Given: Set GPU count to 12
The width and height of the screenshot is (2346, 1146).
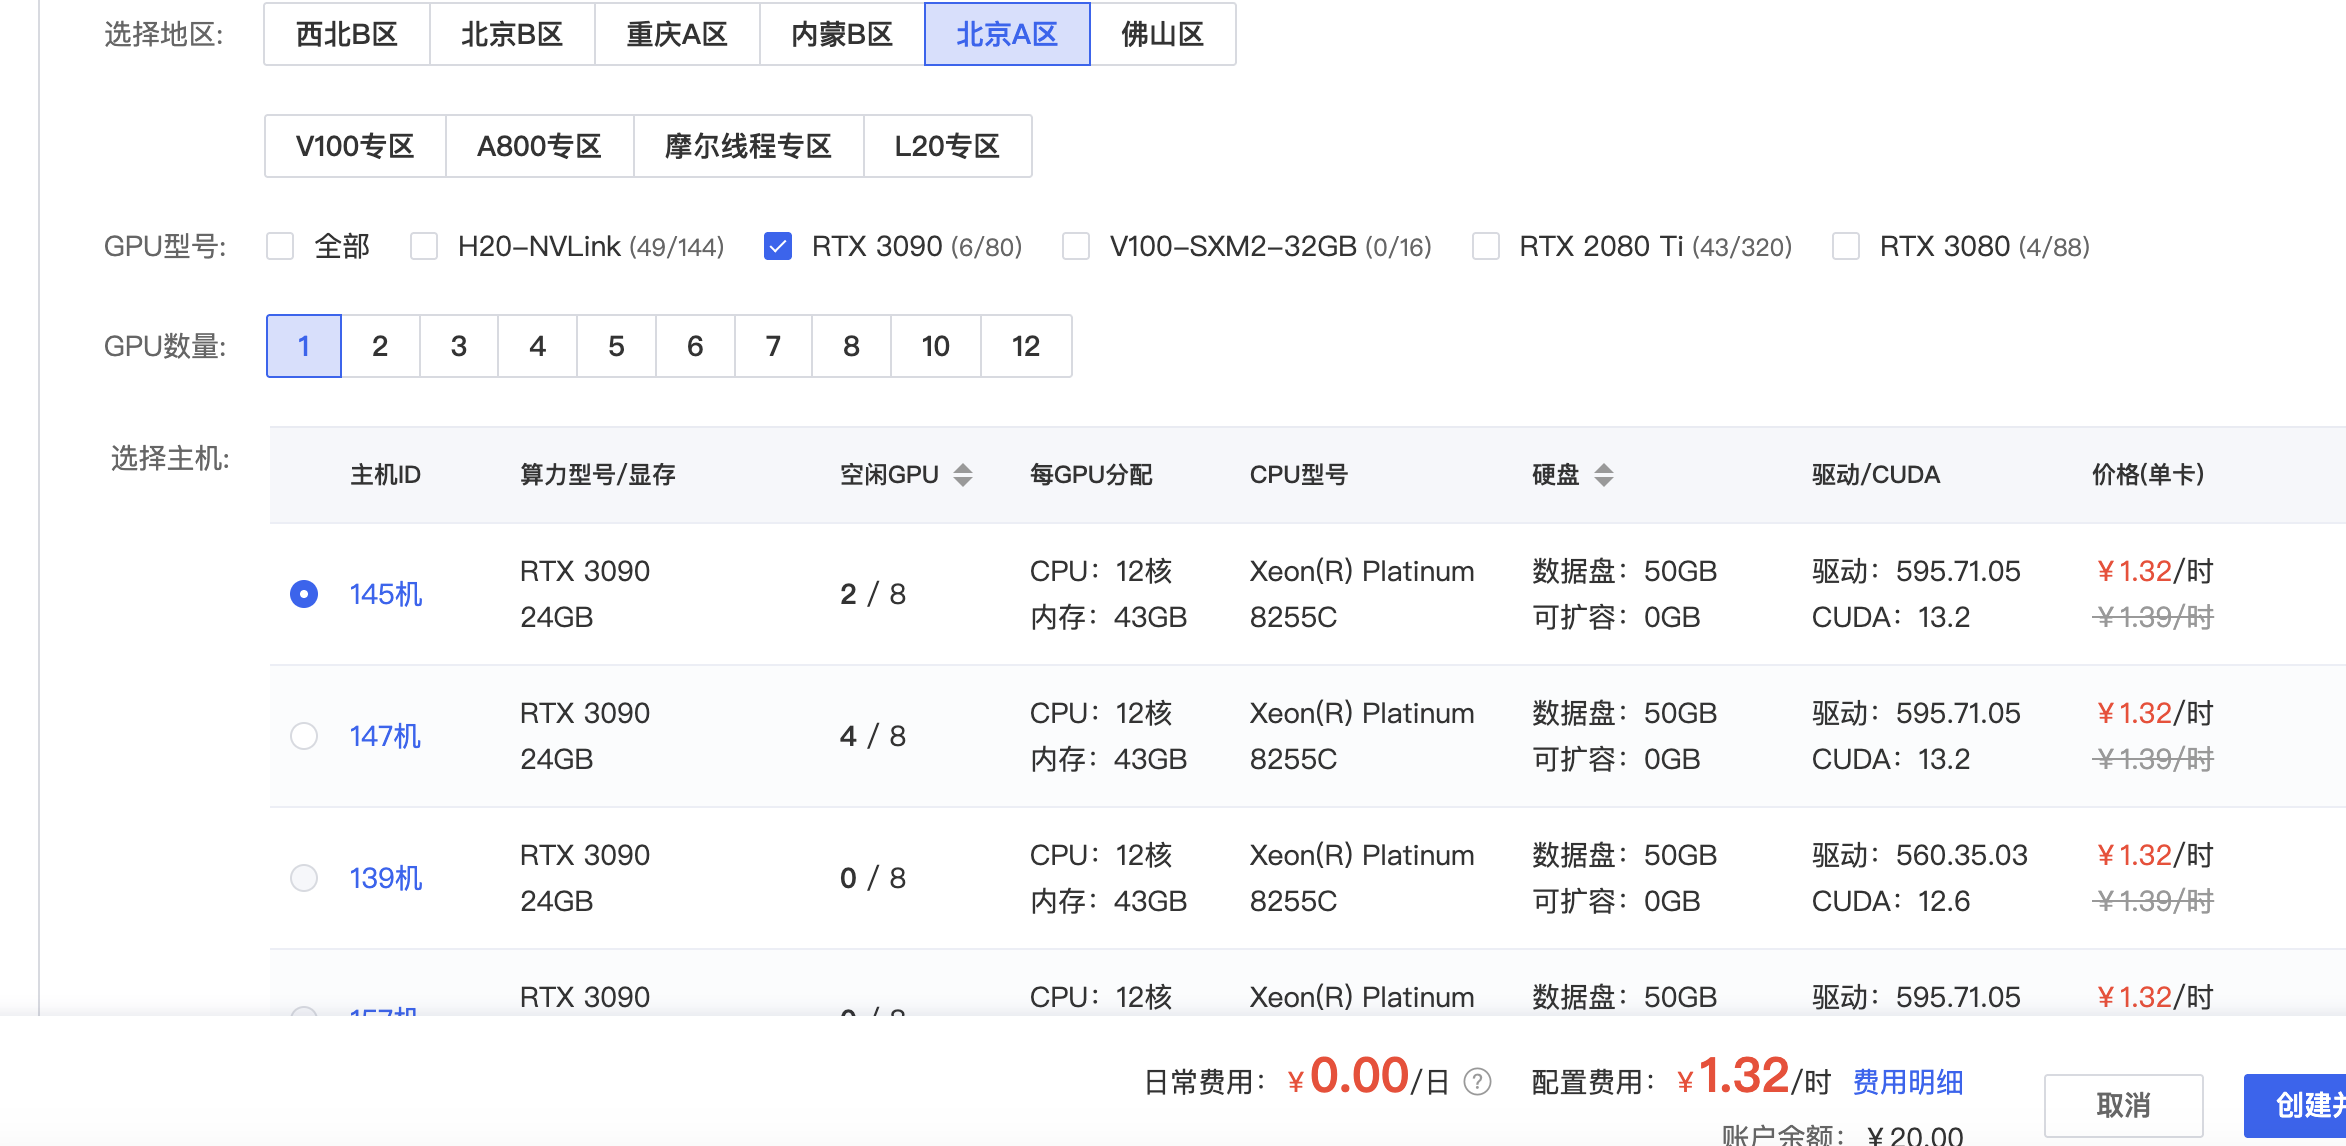Looking at the screenshot, I should [1026, 346].
